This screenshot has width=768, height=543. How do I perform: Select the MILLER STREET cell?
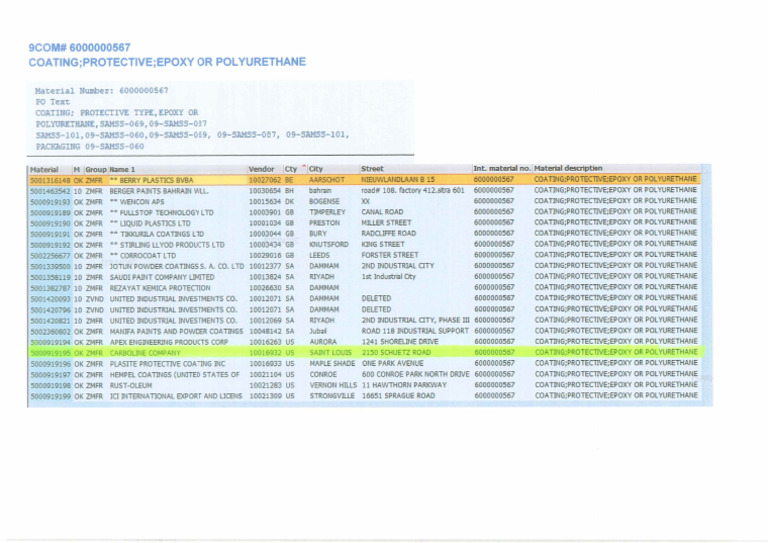pyautogui.click(x=386, y=223)
